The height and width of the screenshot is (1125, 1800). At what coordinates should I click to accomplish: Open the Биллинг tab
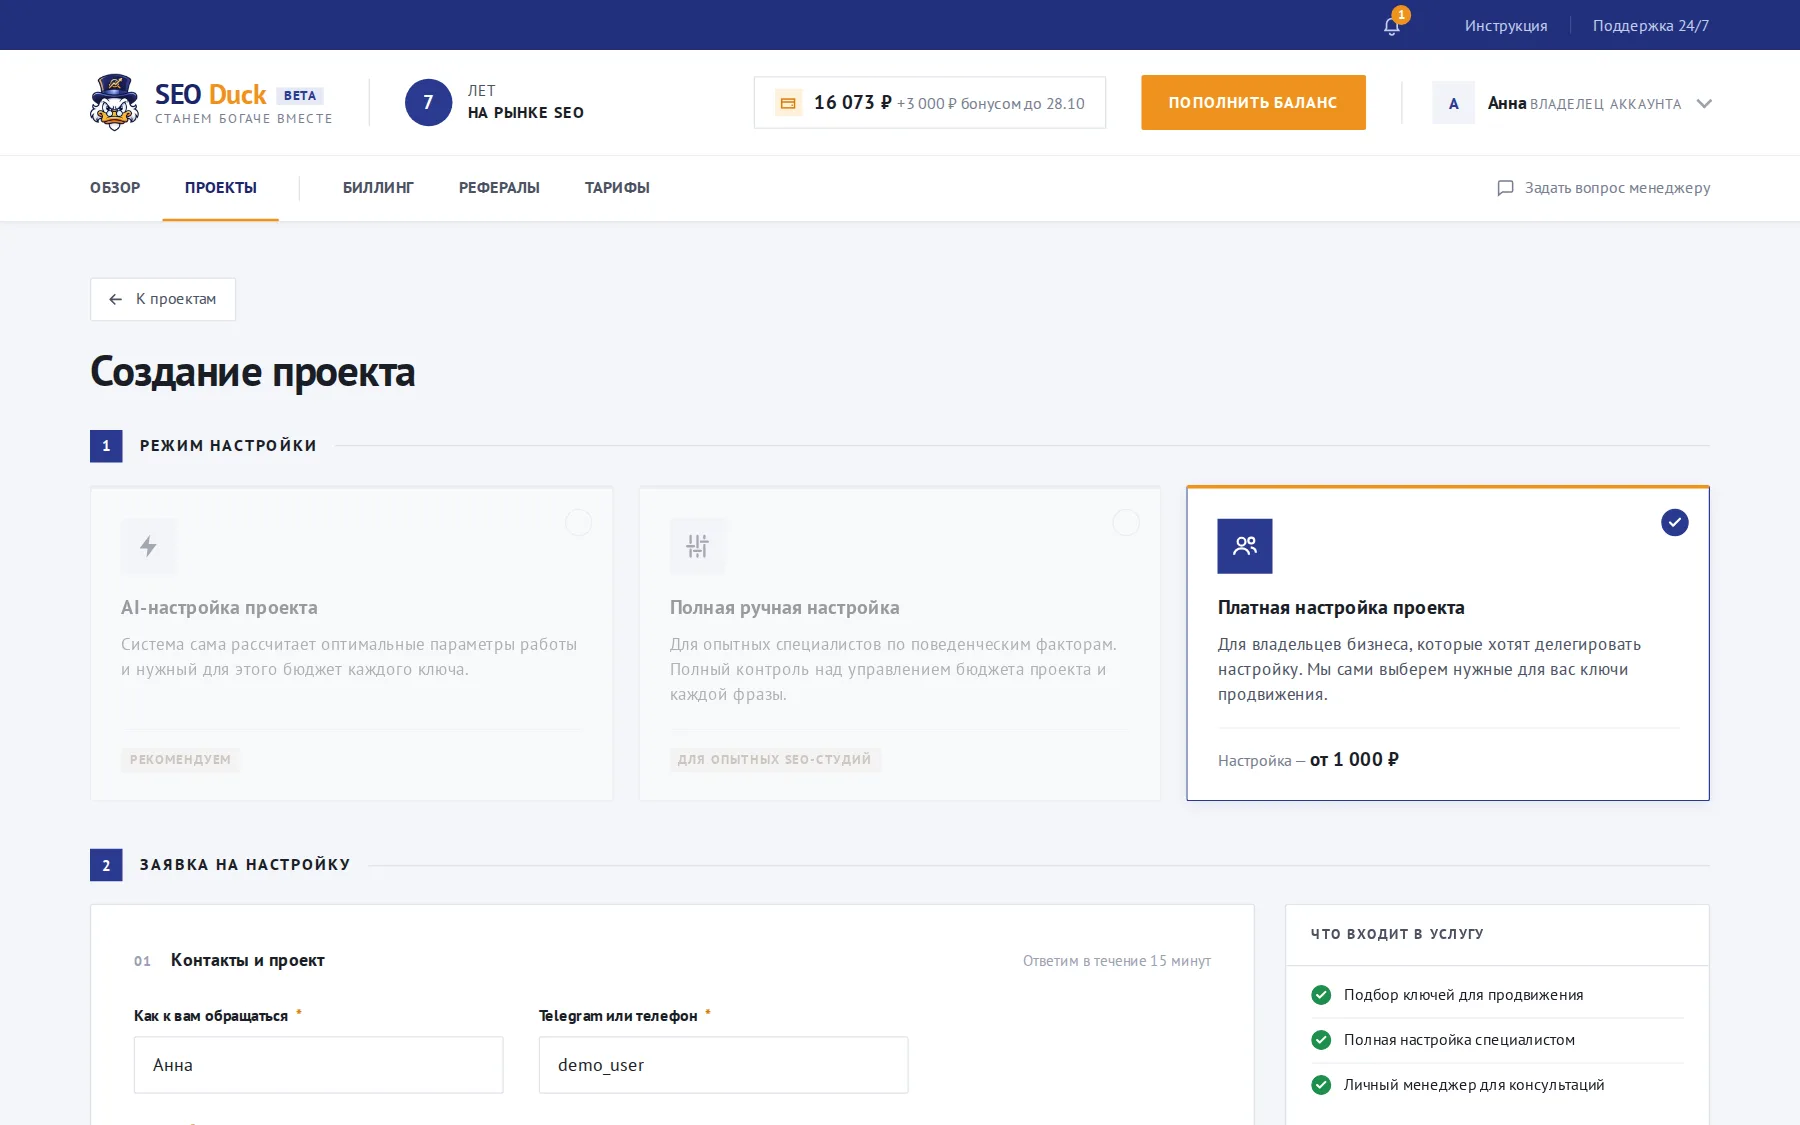378,188
